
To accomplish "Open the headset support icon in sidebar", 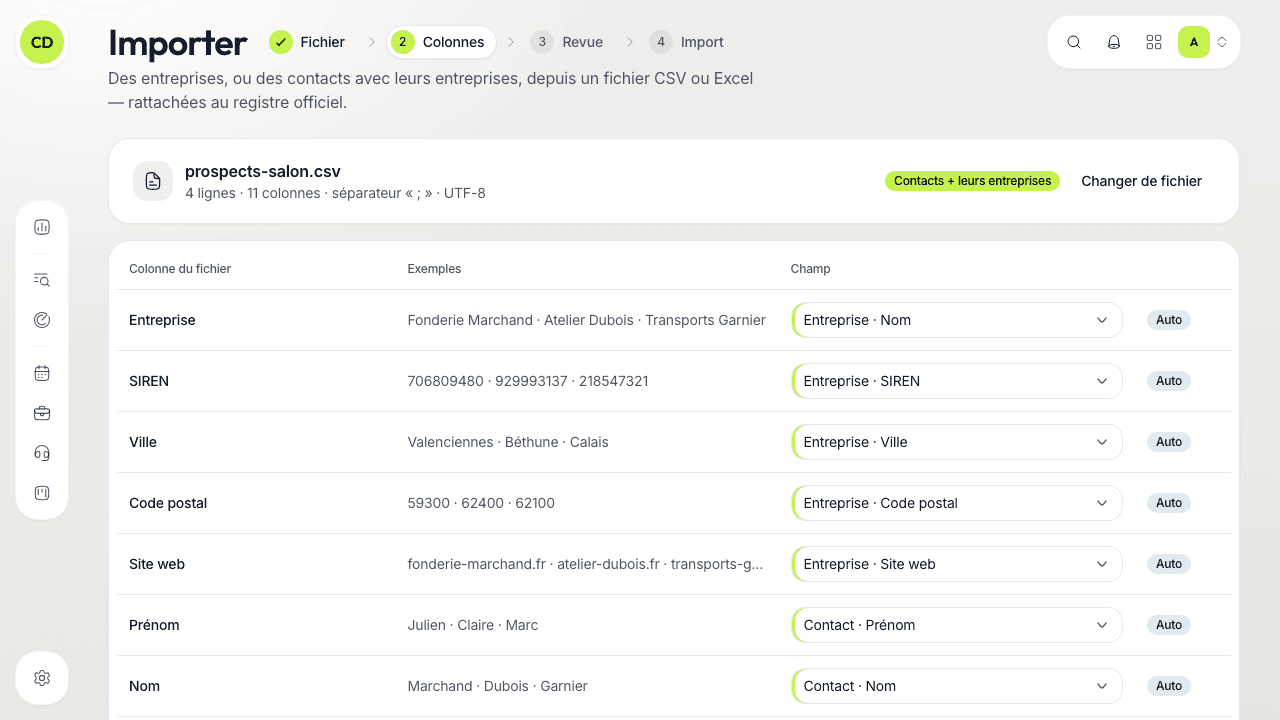I will click(42, 453).
